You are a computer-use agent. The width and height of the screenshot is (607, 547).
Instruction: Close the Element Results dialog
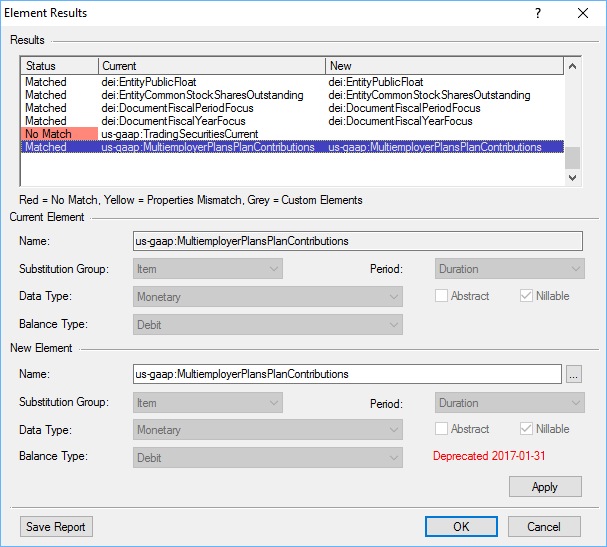(583, 13)
